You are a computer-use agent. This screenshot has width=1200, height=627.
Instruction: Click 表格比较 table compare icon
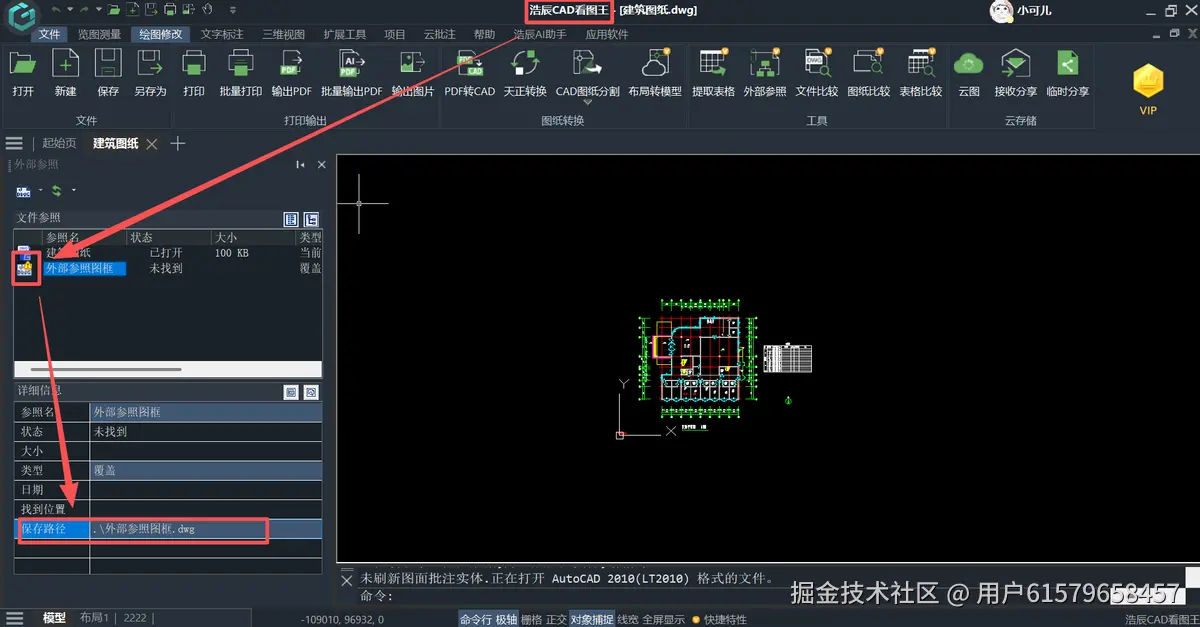click(921, 64)
